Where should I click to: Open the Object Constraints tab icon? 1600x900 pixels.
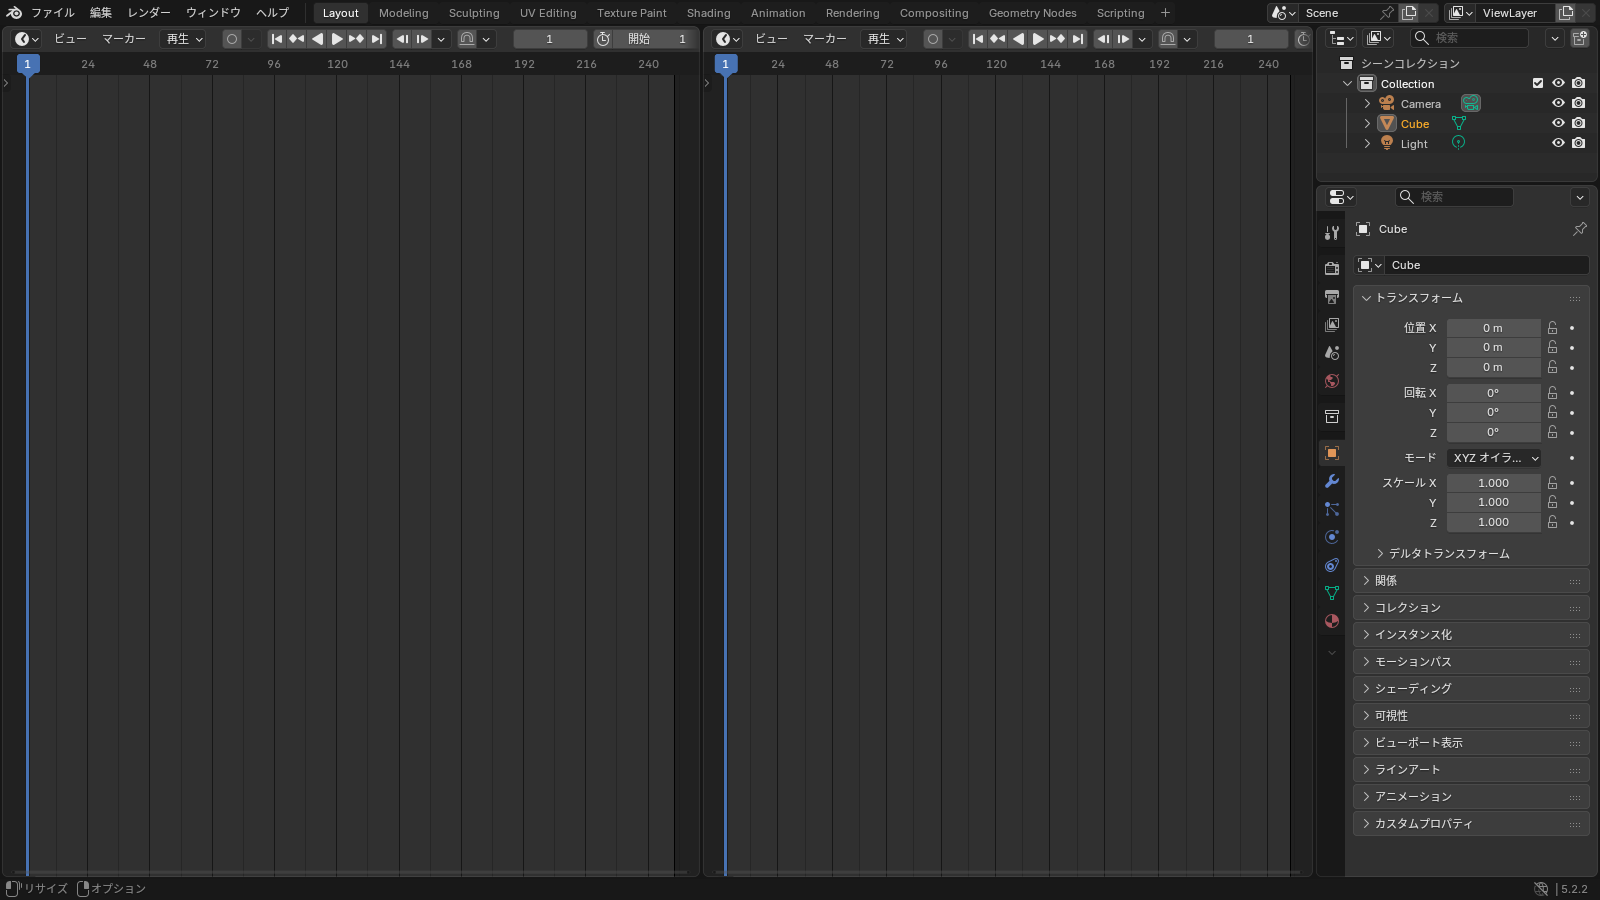[1331, 565]
